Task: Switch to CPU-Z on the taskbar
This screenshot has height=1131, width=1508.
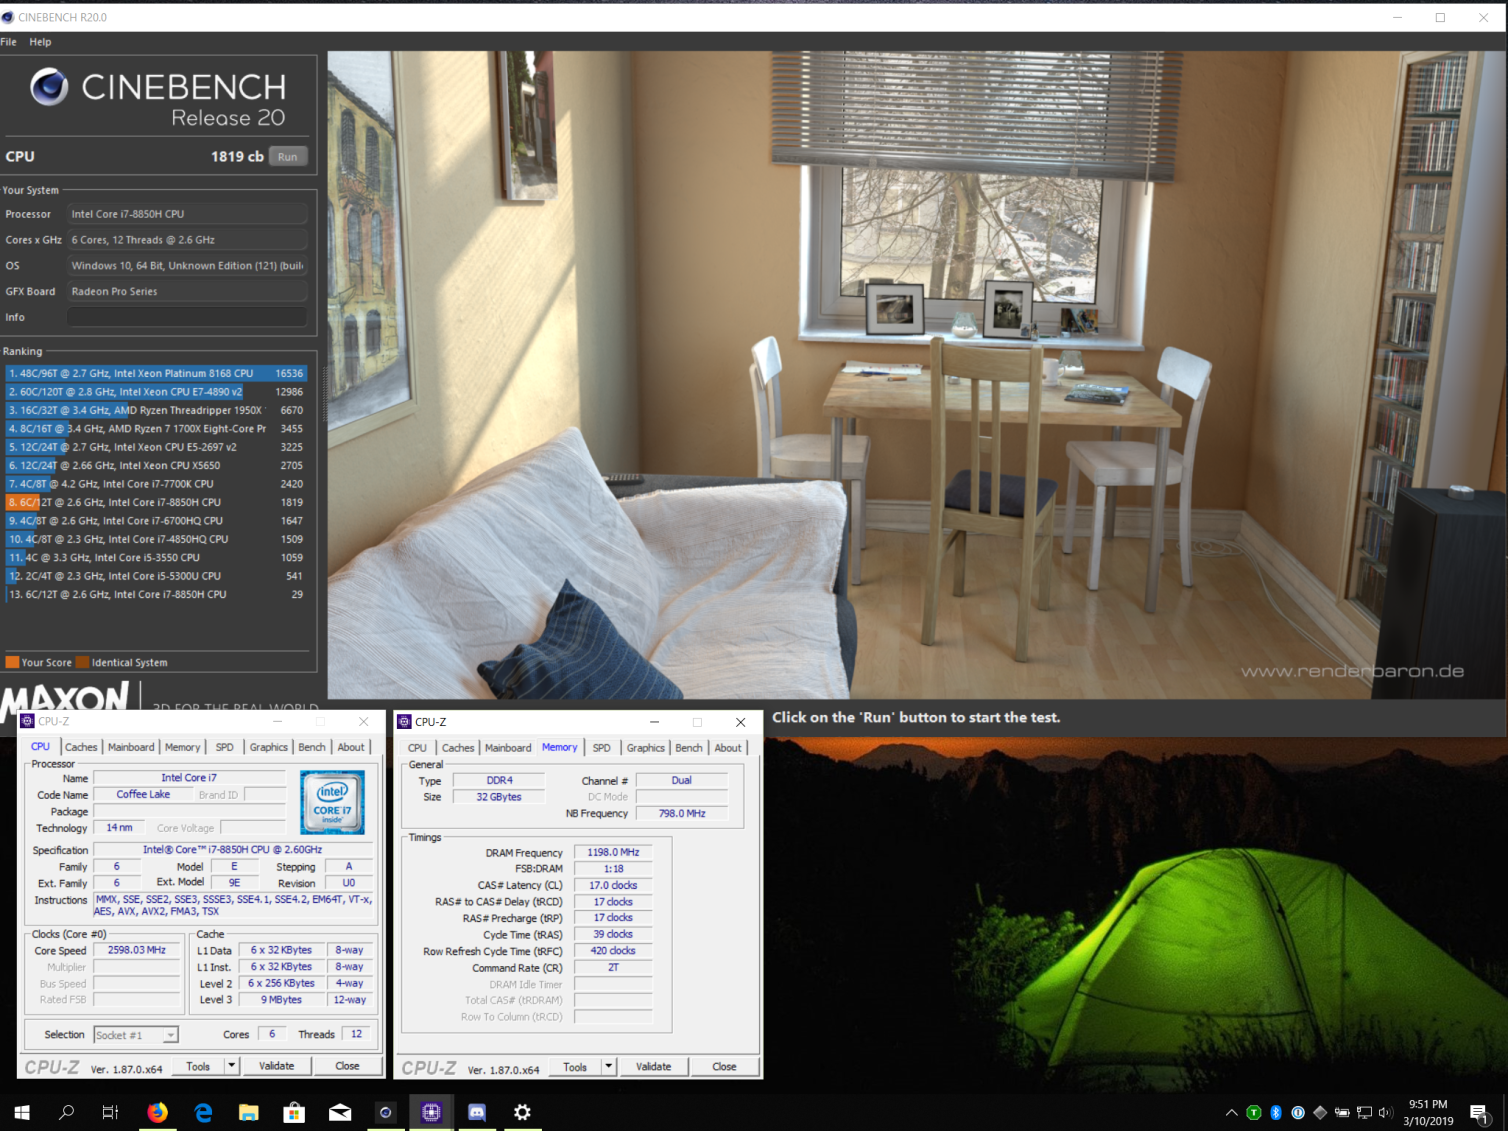Action: click(431, 1112)
